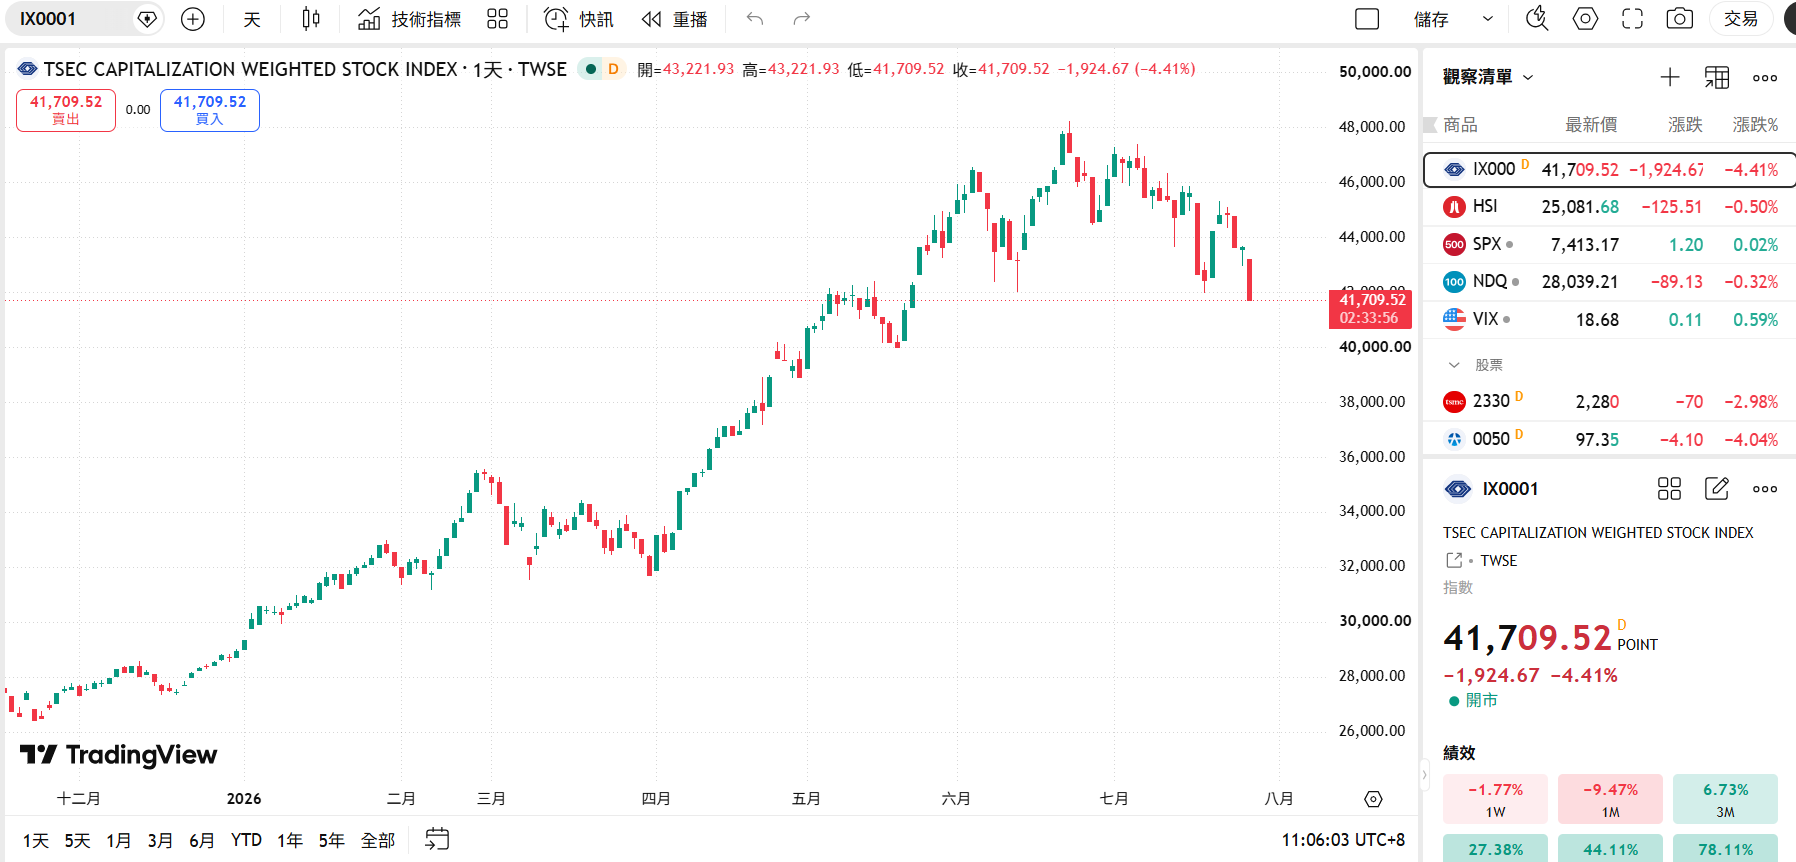The image size is (1796, 862).
Task: Select the 天 interval menu
Action: [252, 19]
